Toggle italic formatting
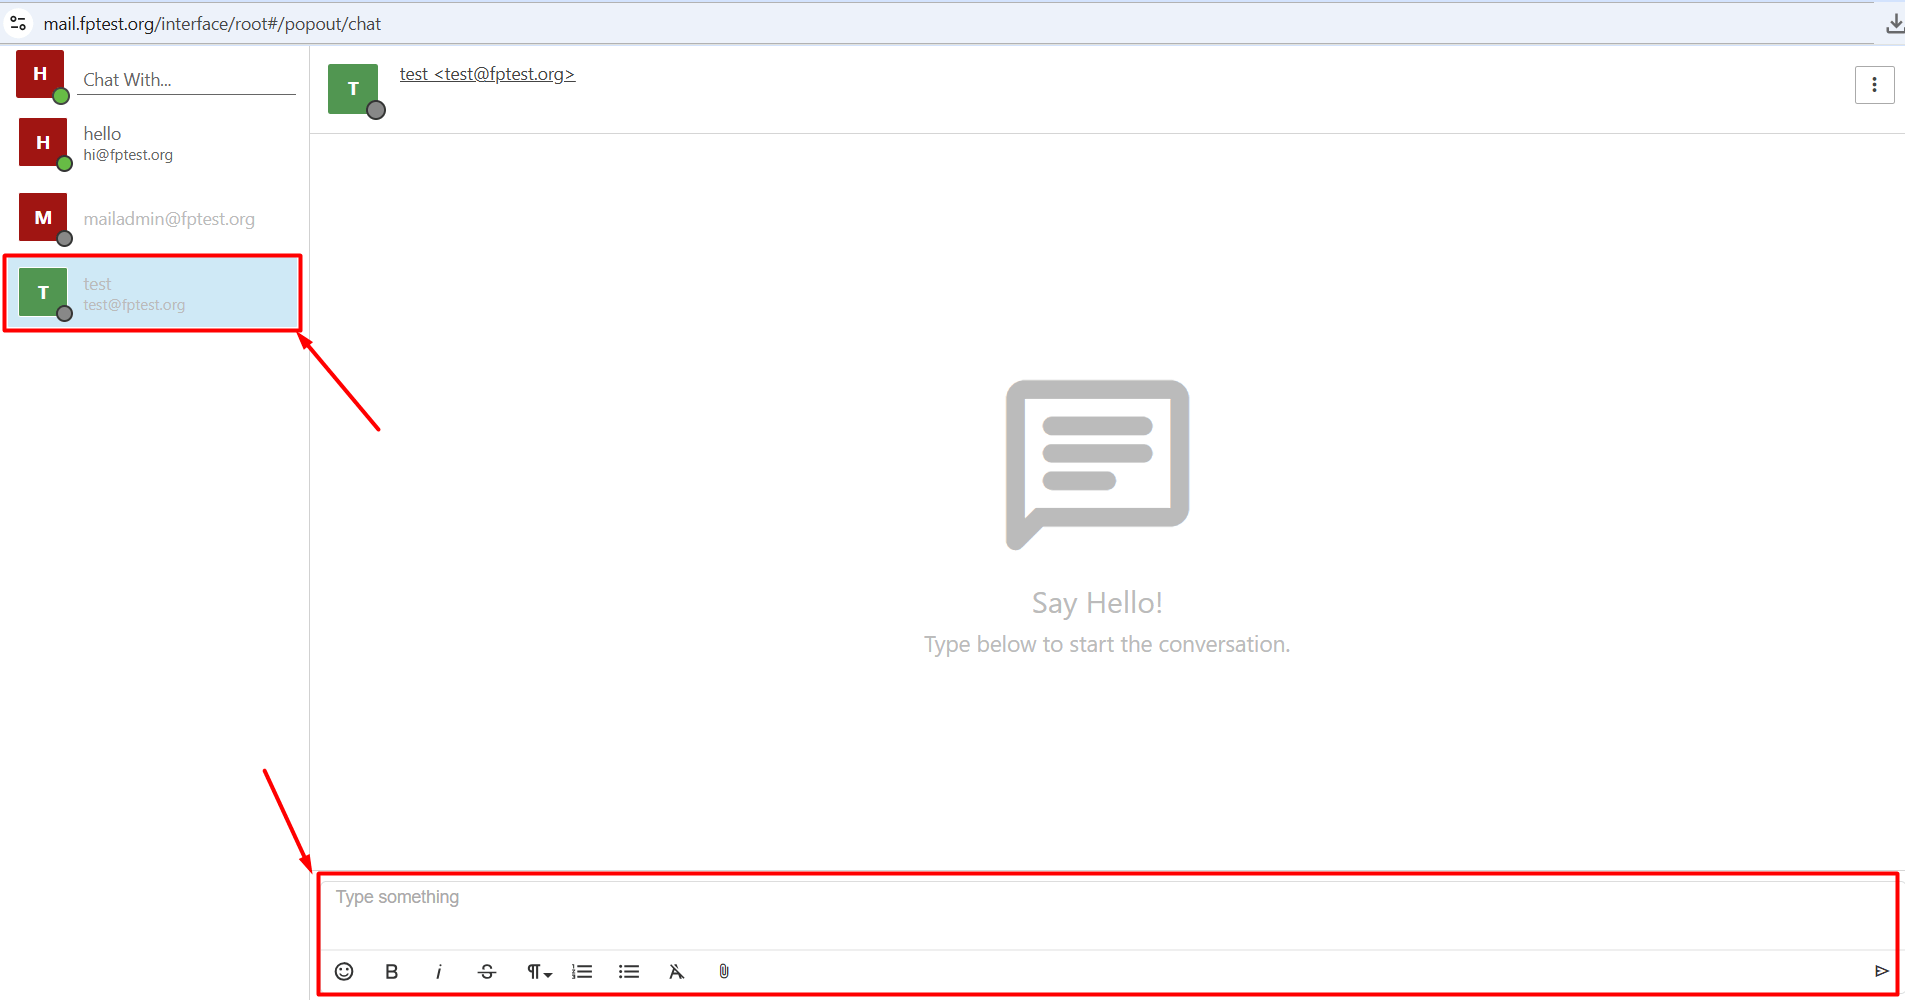This screenshot has height=1000, width=1905. (438, 971)
